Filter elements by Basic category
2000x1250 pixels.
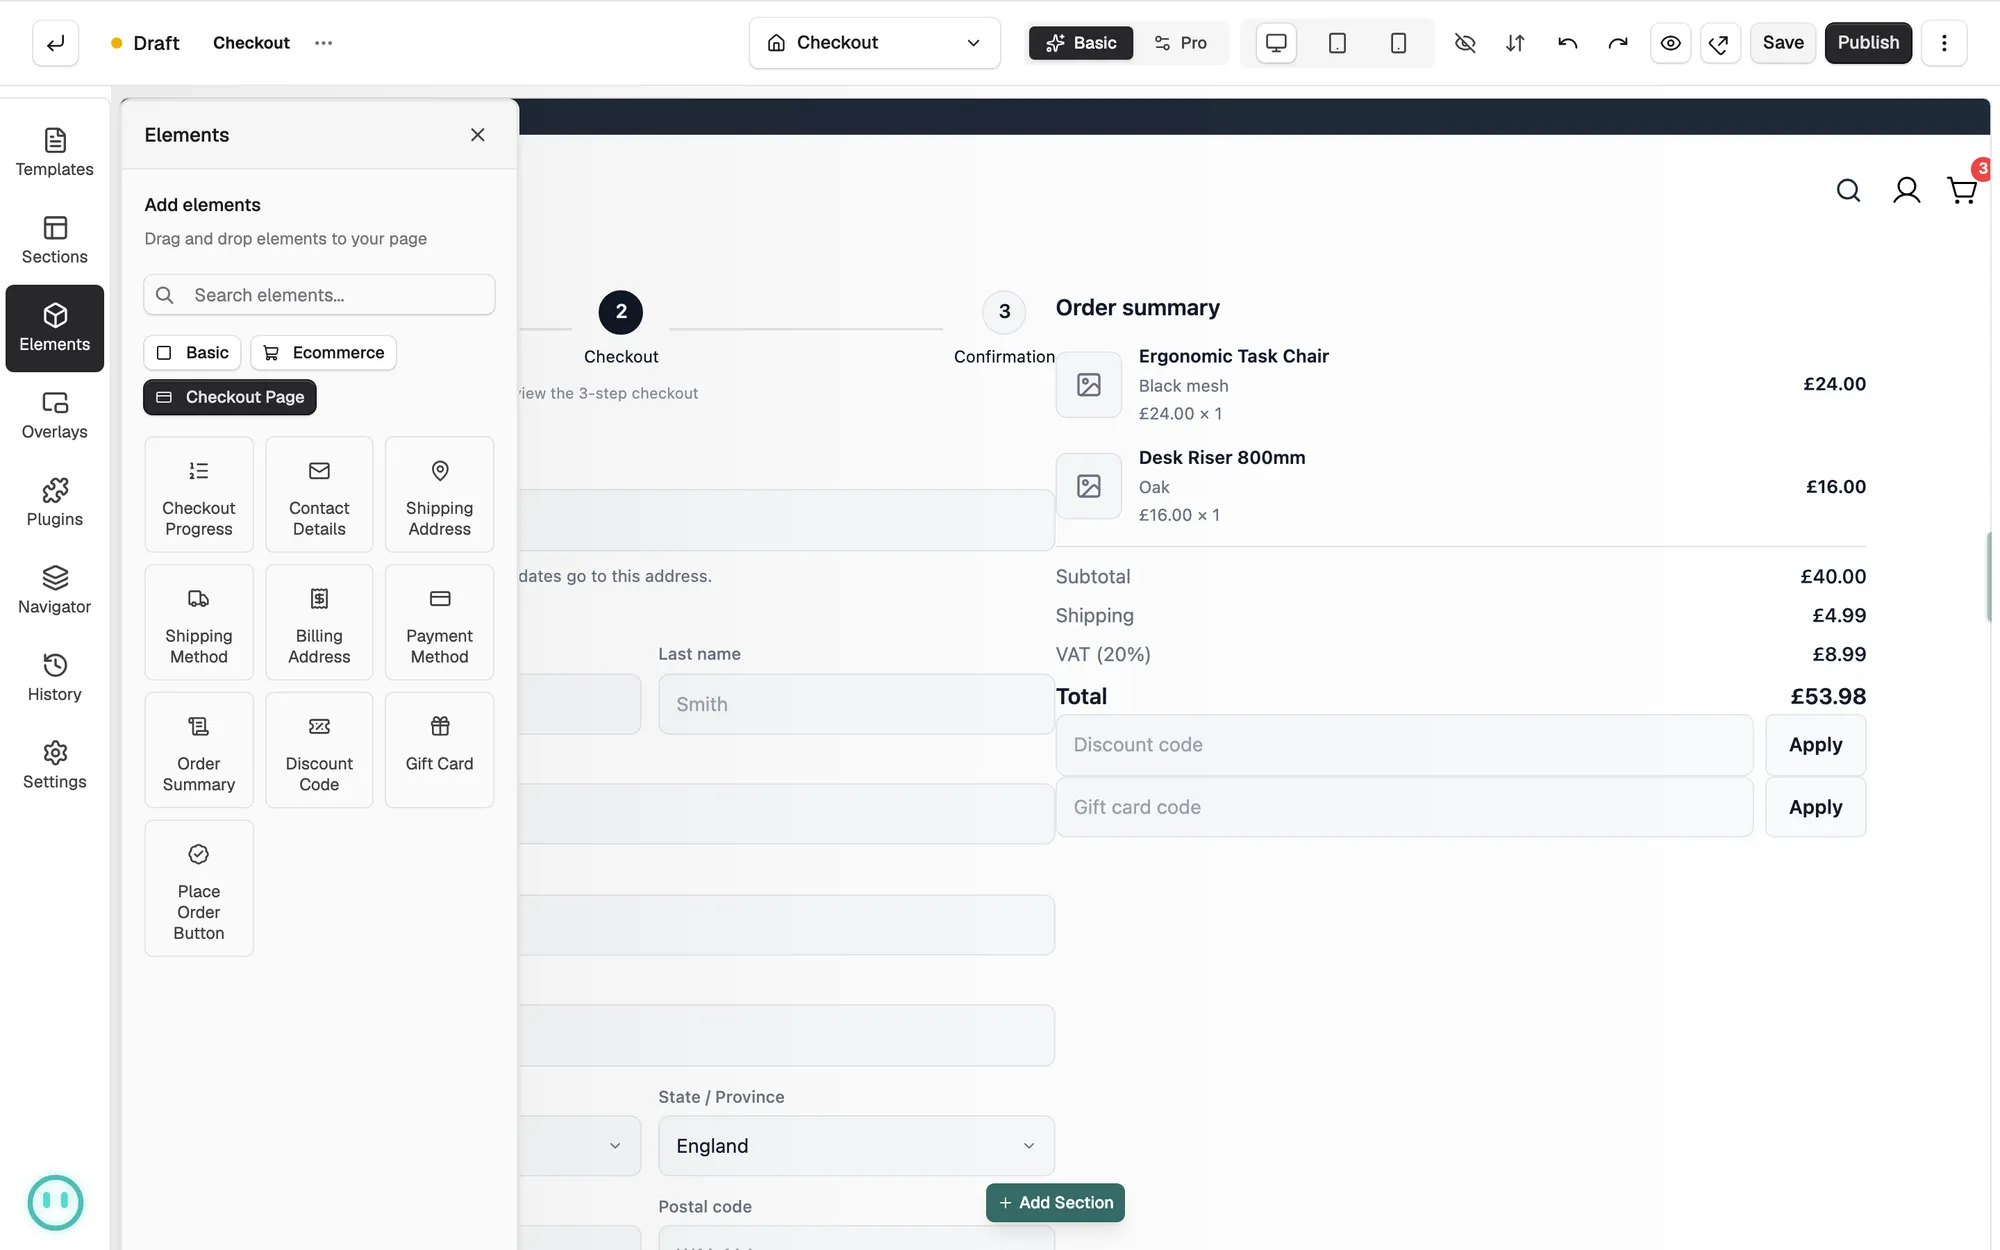pos(193,353)
